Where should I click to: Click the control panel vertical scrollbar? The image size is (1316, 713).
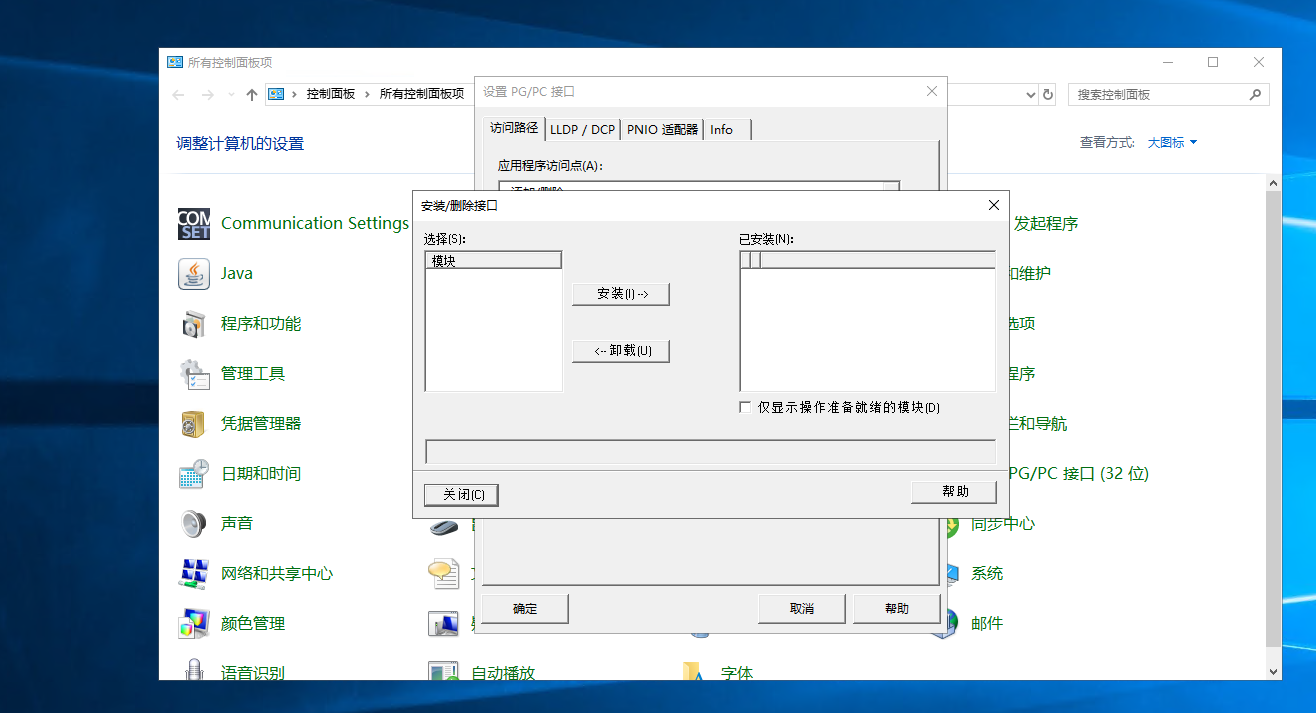(x=1273, y=420)
